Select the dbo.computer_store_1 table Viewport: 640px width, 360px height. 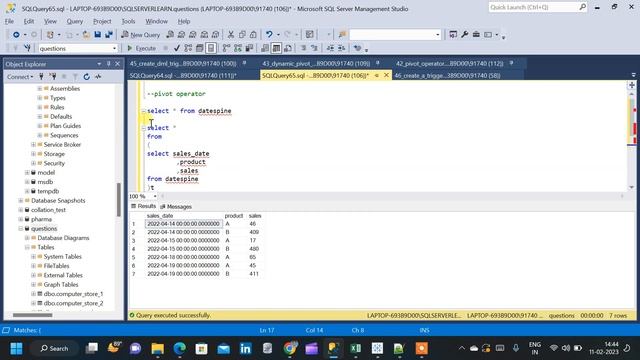click(73, 294)
